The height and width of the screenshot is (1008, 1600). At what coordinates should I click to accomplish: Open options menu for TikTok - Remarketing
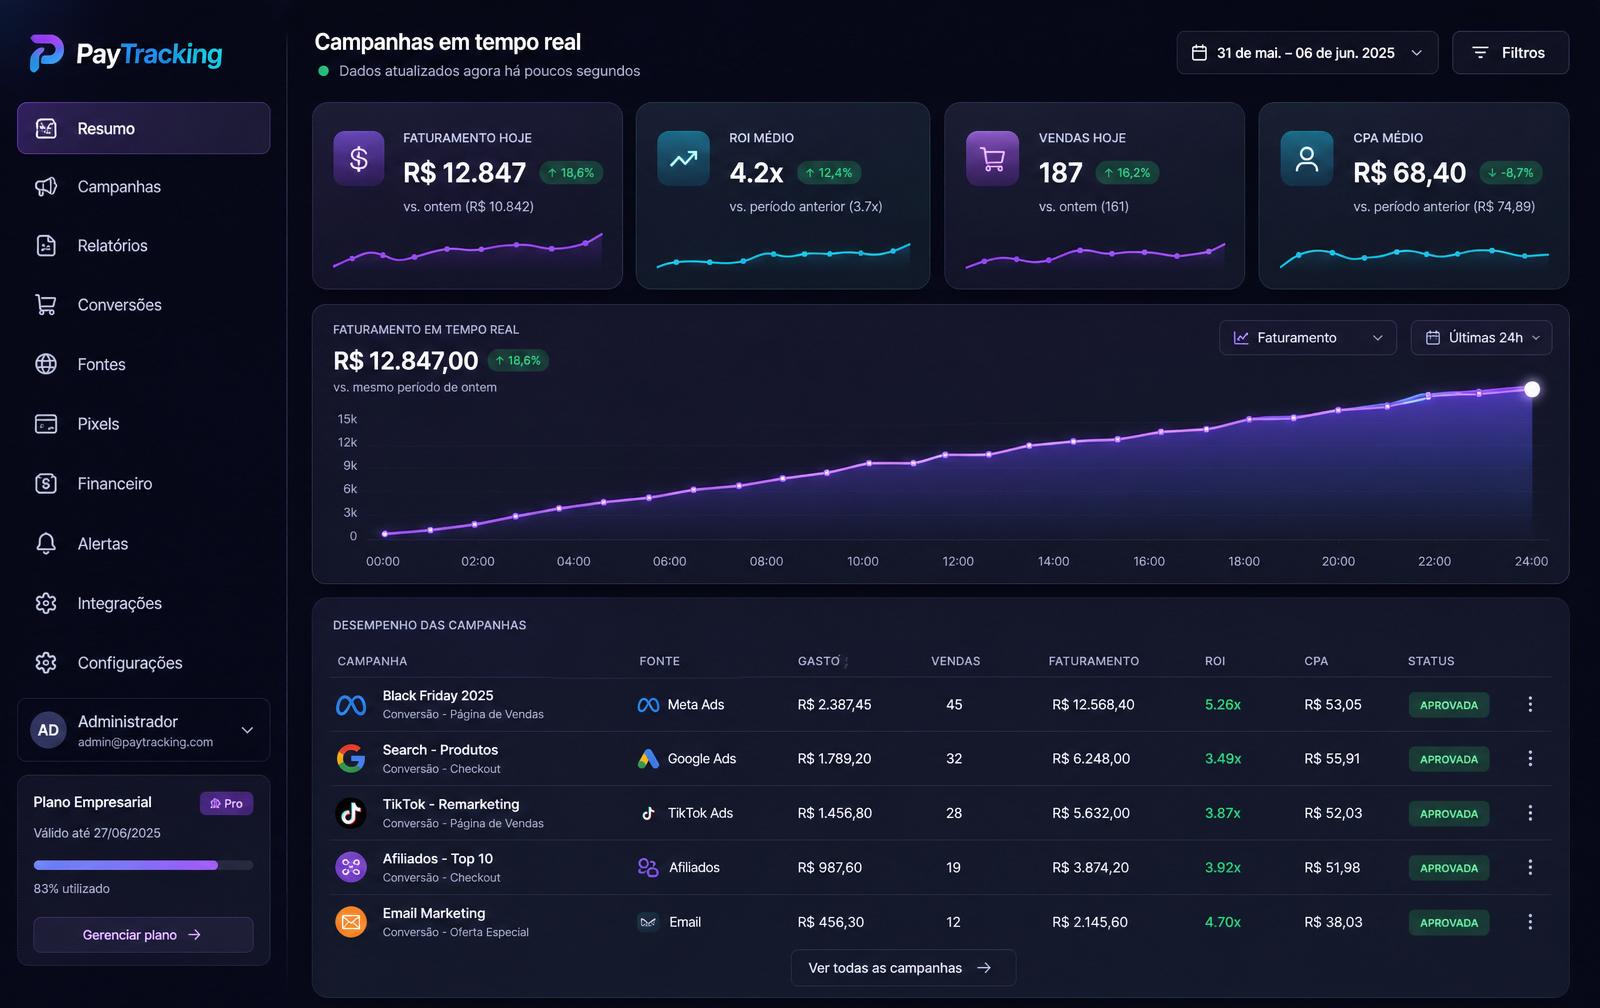click(1530, 813)
